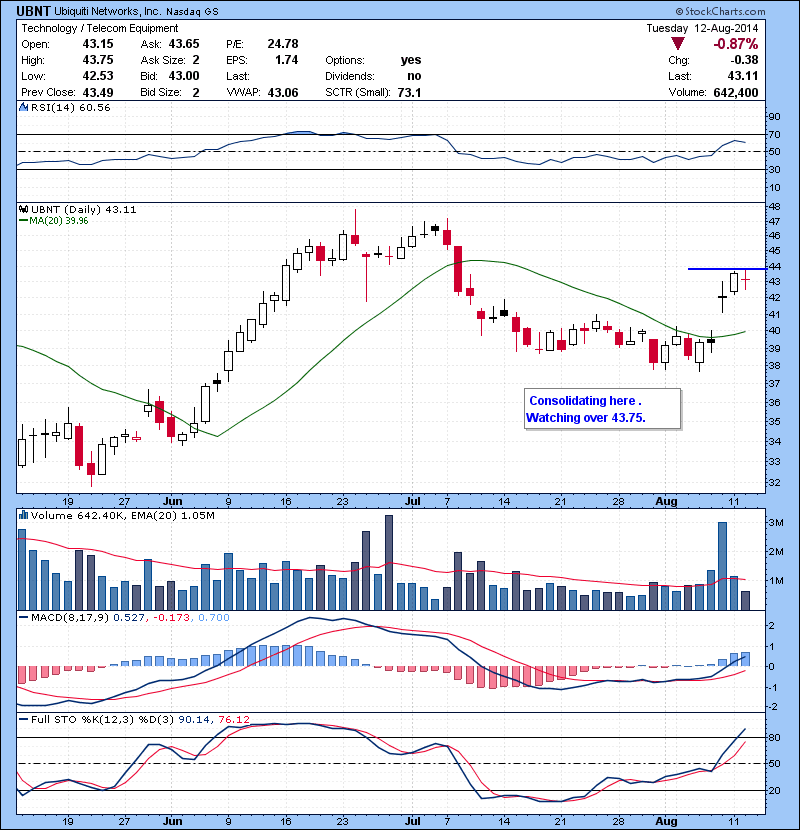Image resolution: width=800 pixels, height=830 pixels.
Task: Click the Volume value 642,400
Action: tap(735, 93)
